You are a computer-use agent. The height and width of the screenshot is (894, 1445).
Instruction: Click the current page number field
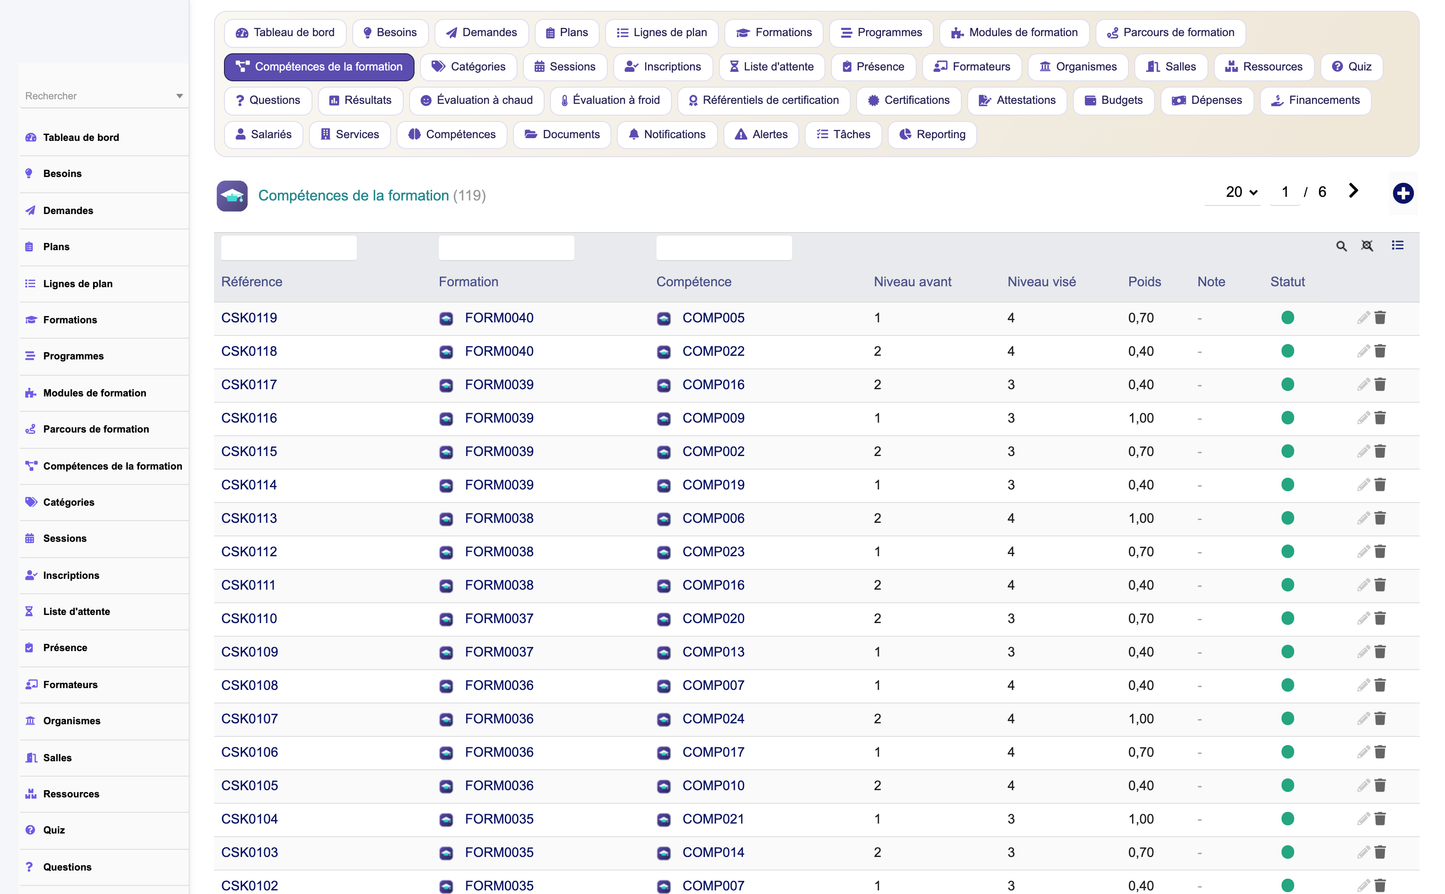(1285, 192)
